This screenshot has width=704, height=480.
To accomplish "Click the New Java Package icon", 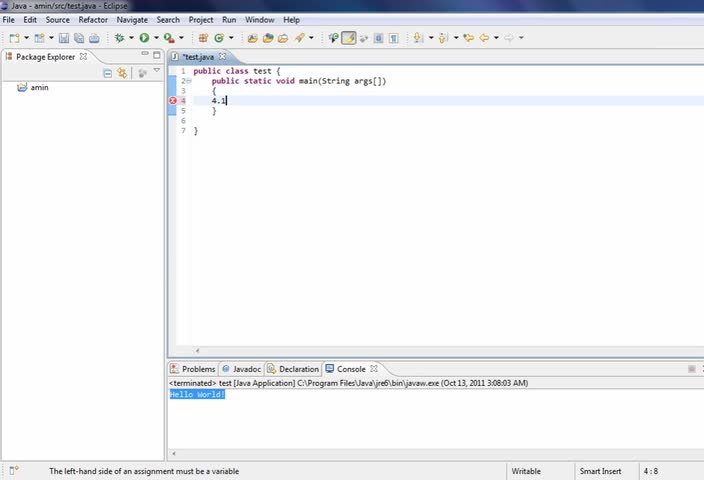I will click(203, 38).
